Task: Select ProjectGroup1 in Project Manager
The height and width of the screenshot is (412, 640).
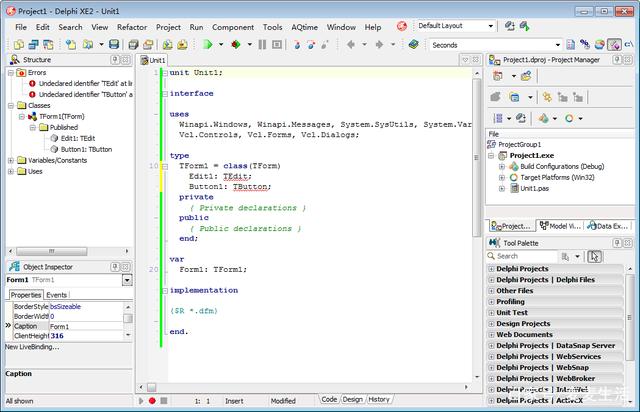Action: coord(520,145)
